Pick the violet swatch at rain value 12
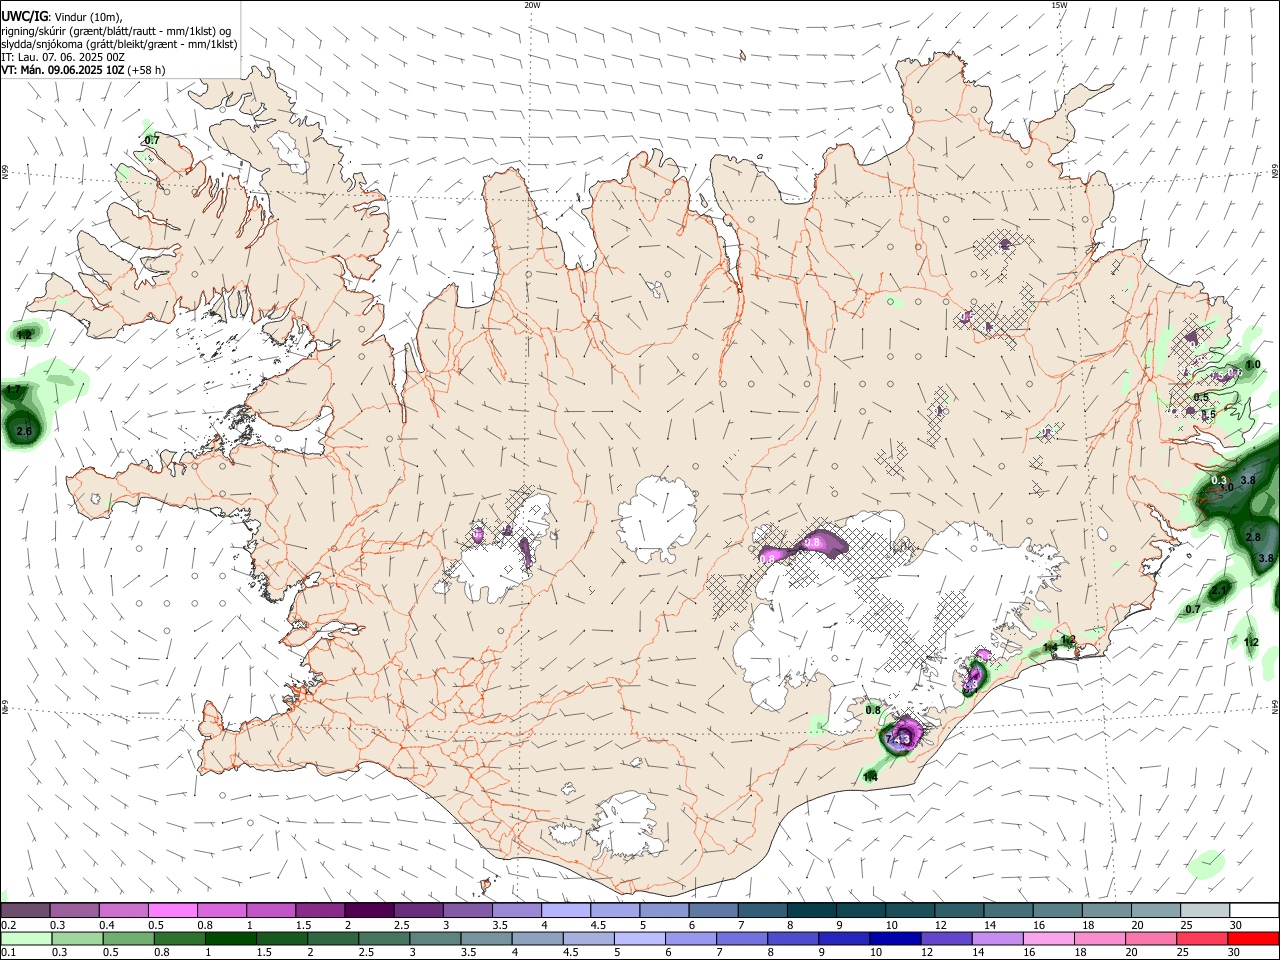The image size is (1280, 960). pos(946,938)
